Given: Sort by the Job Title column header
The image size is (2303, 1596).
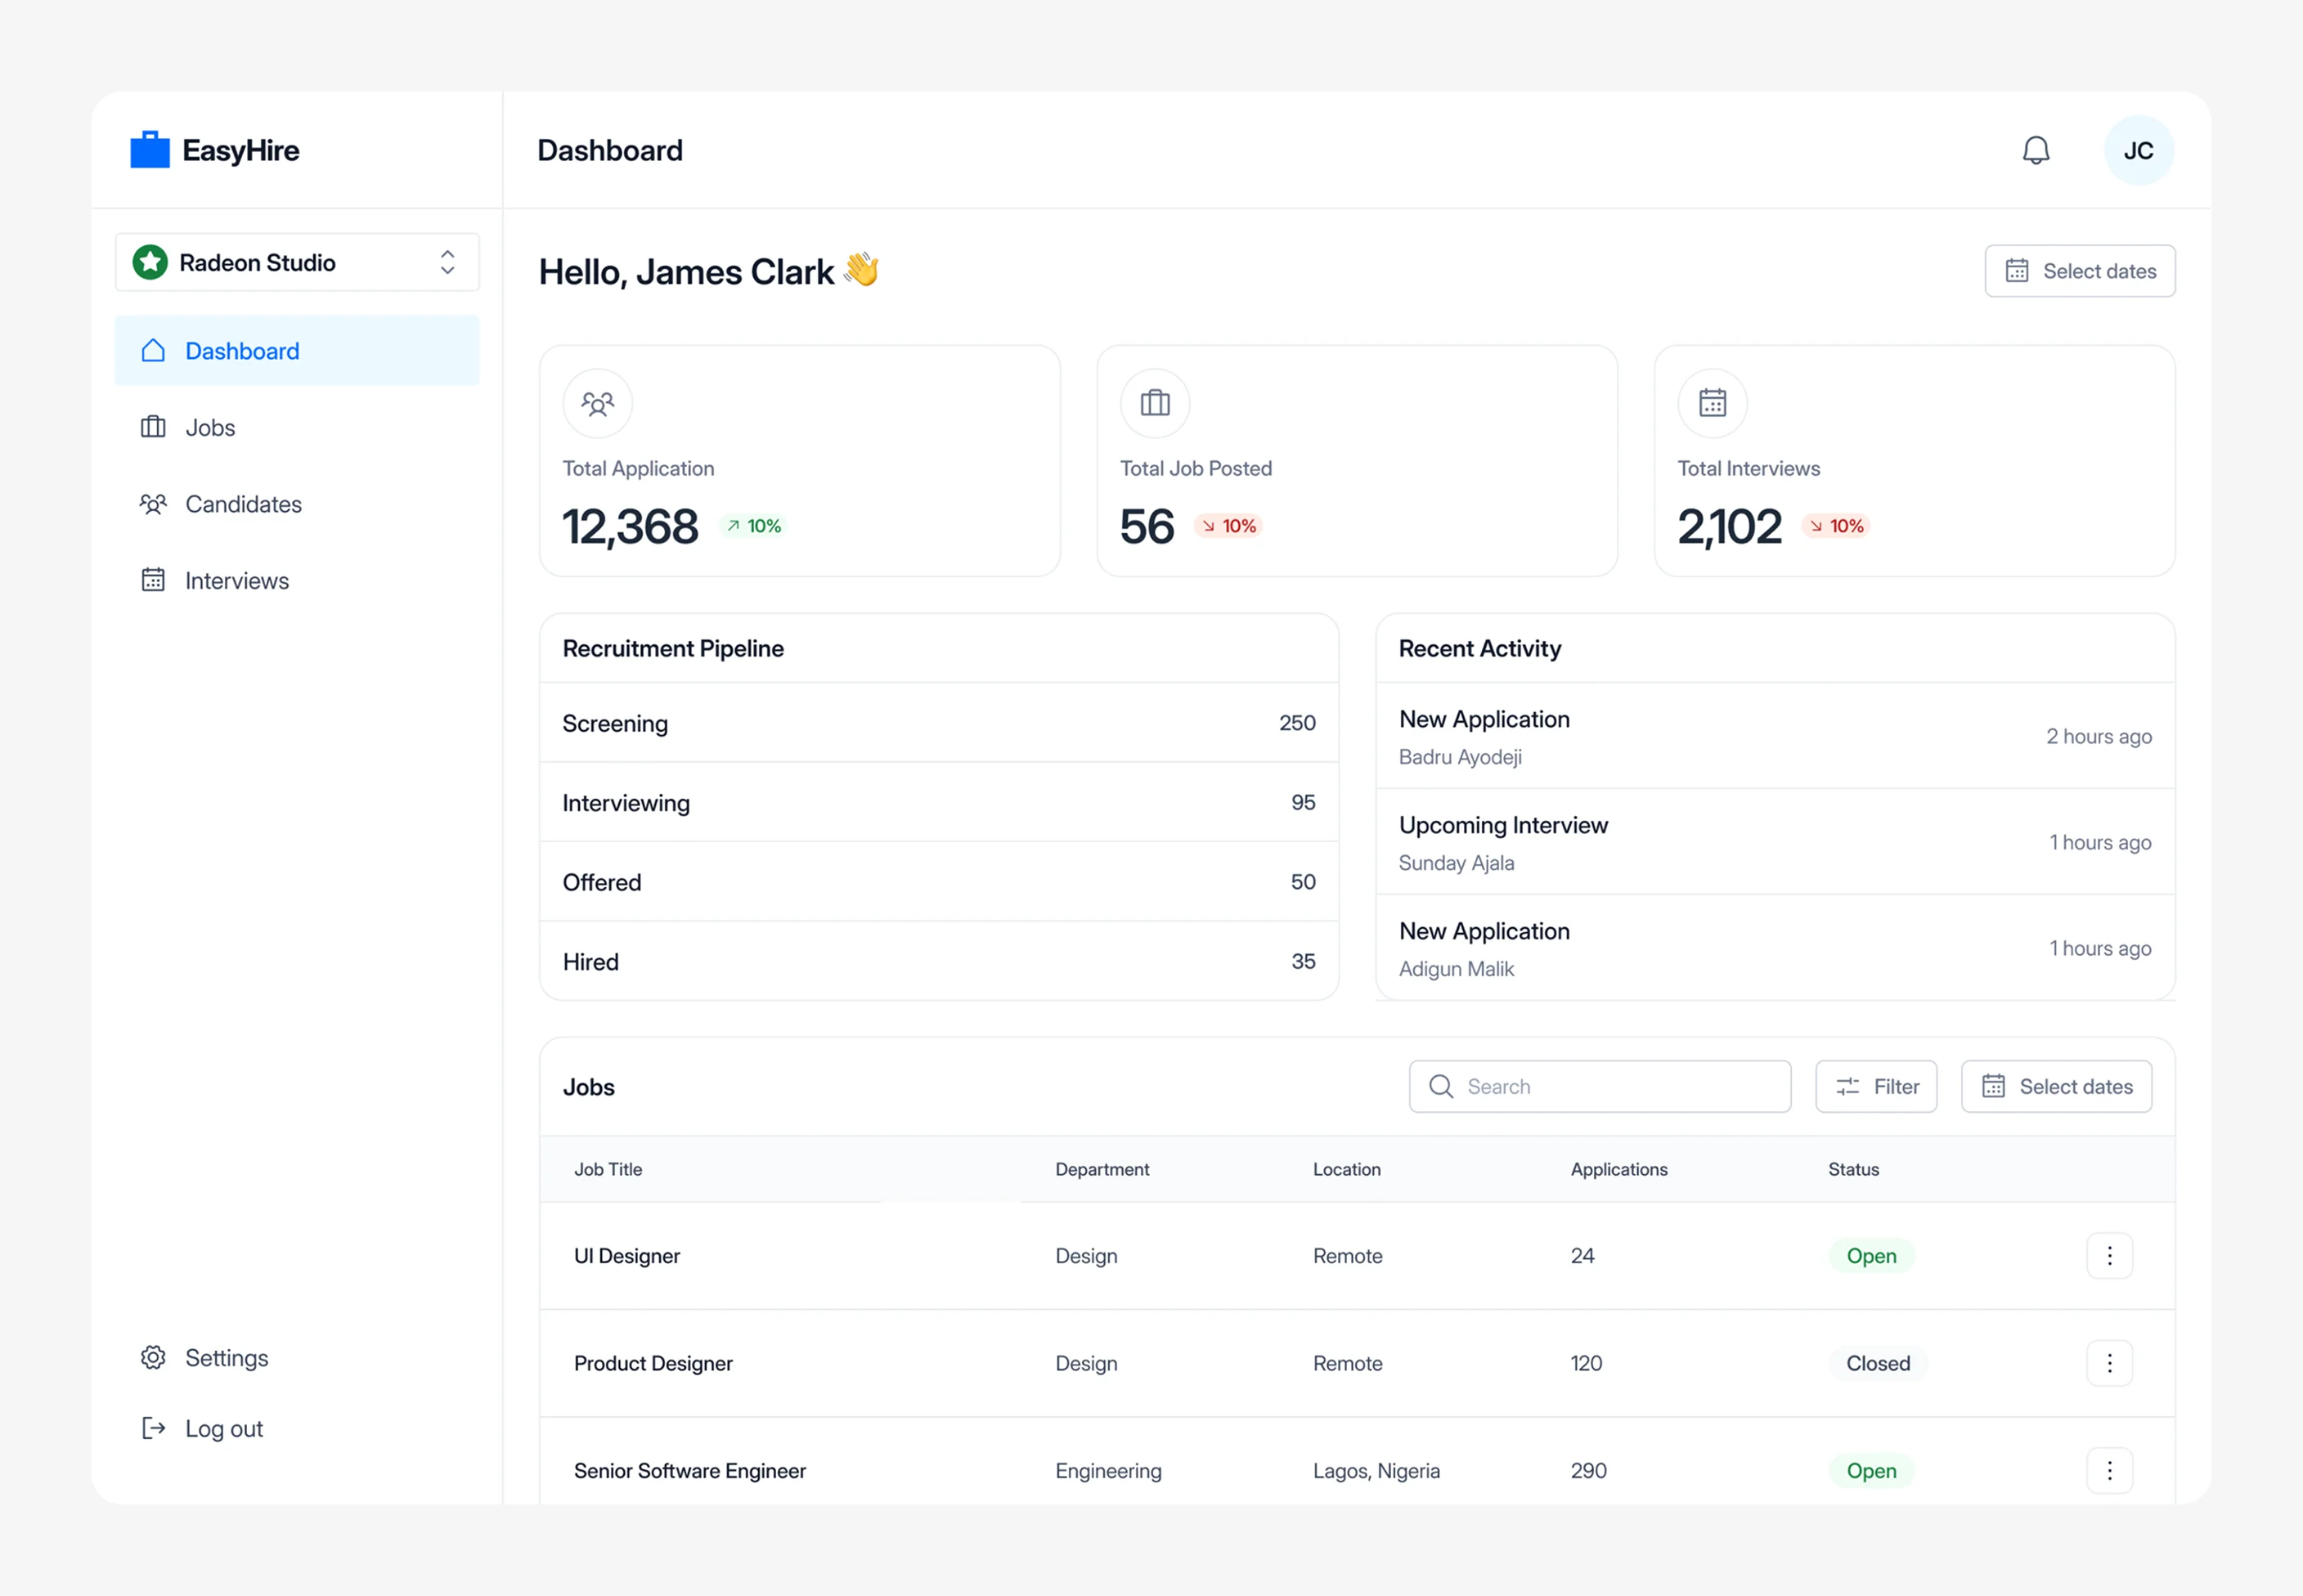Looking at the screenshot, I should (608, 1169).
